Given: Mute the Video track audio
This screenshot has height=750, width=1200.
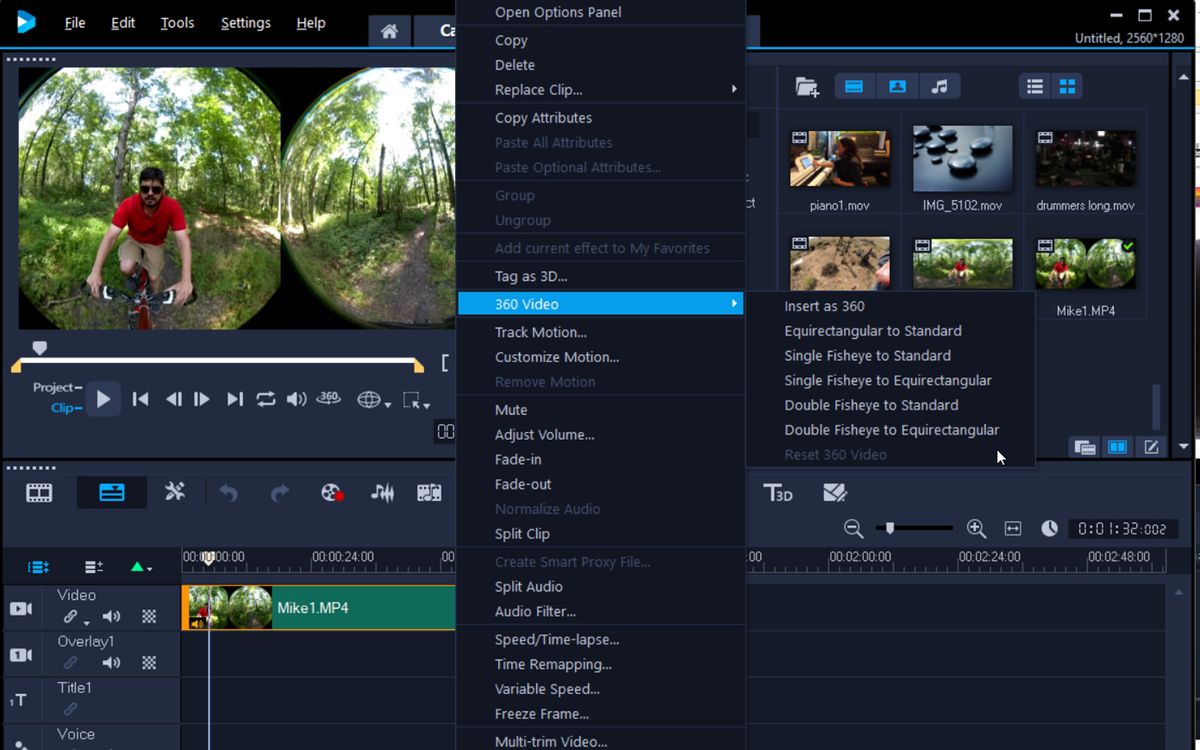Looking at the screenshot, I should pos(111,615).
